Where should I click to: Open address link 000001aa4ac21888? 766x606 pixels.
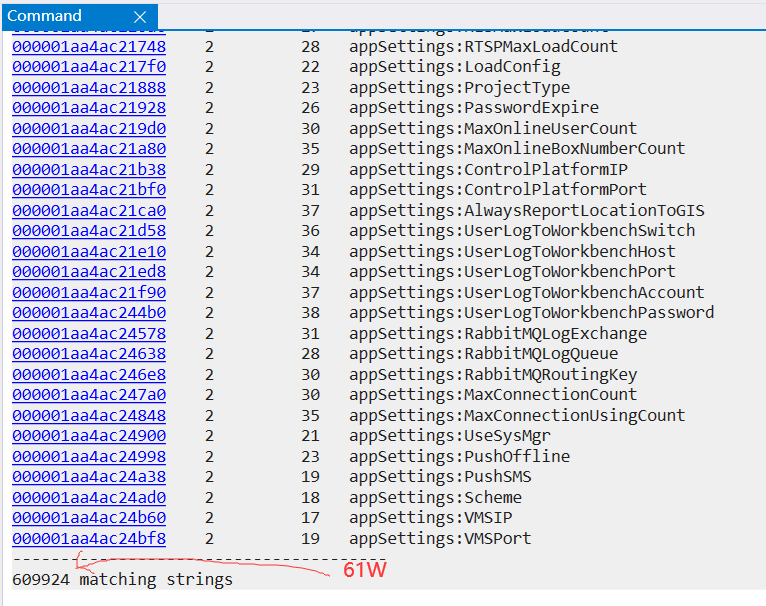[x=89, y=87]
